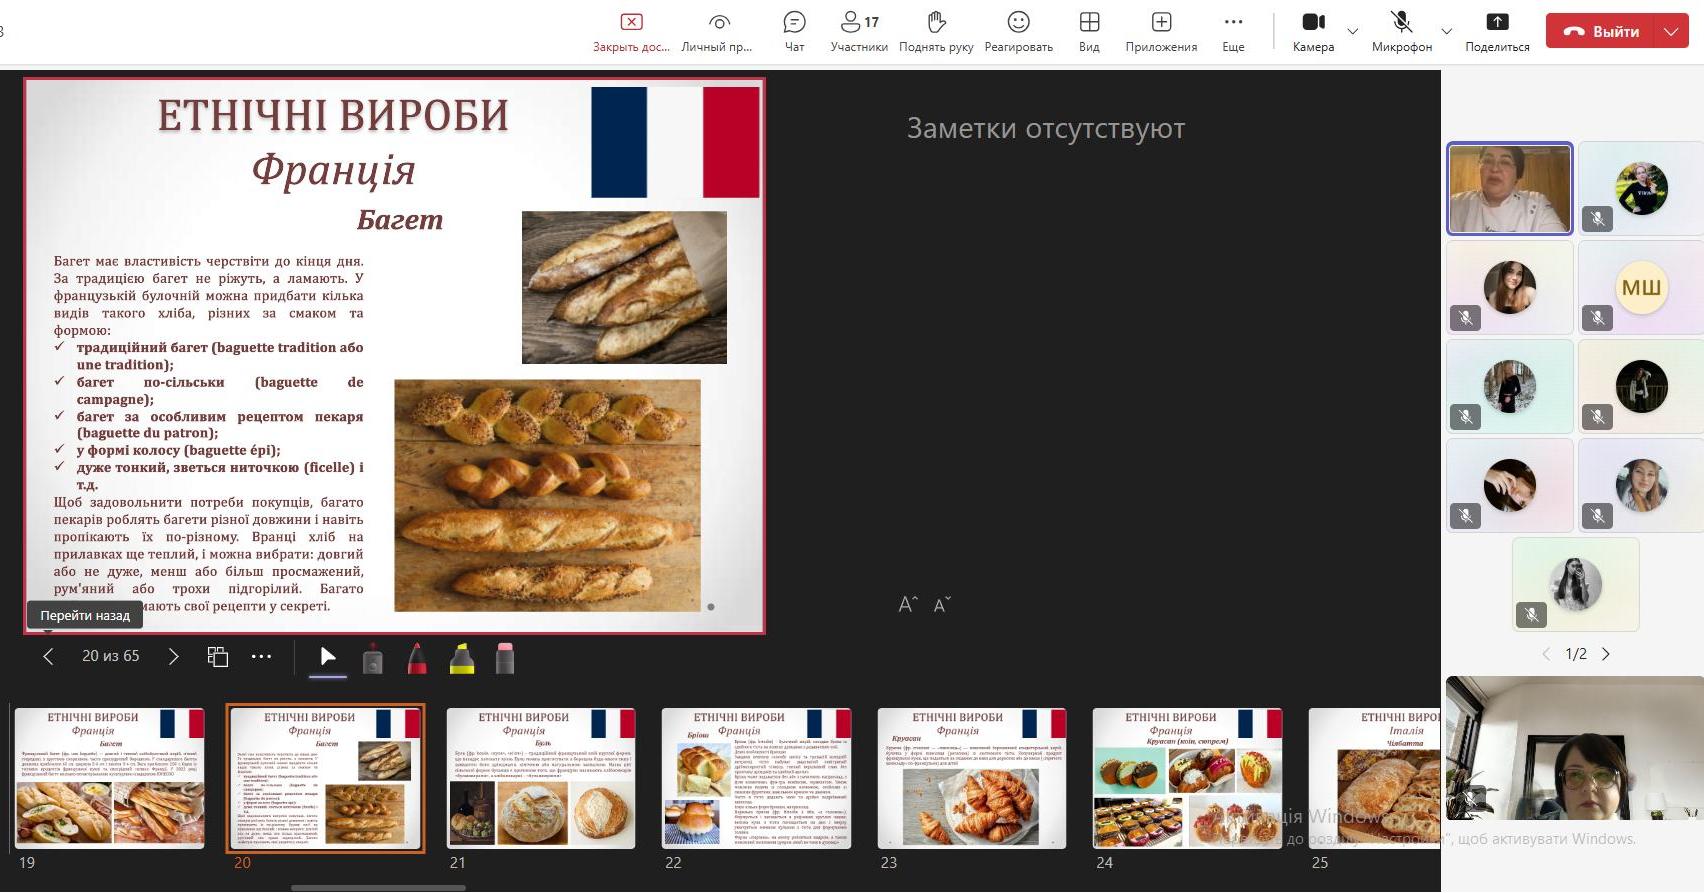Viewport: 1704px width, 893px height.
Task: Open the Вид layout menu
Action: [x=1089, y=32]
